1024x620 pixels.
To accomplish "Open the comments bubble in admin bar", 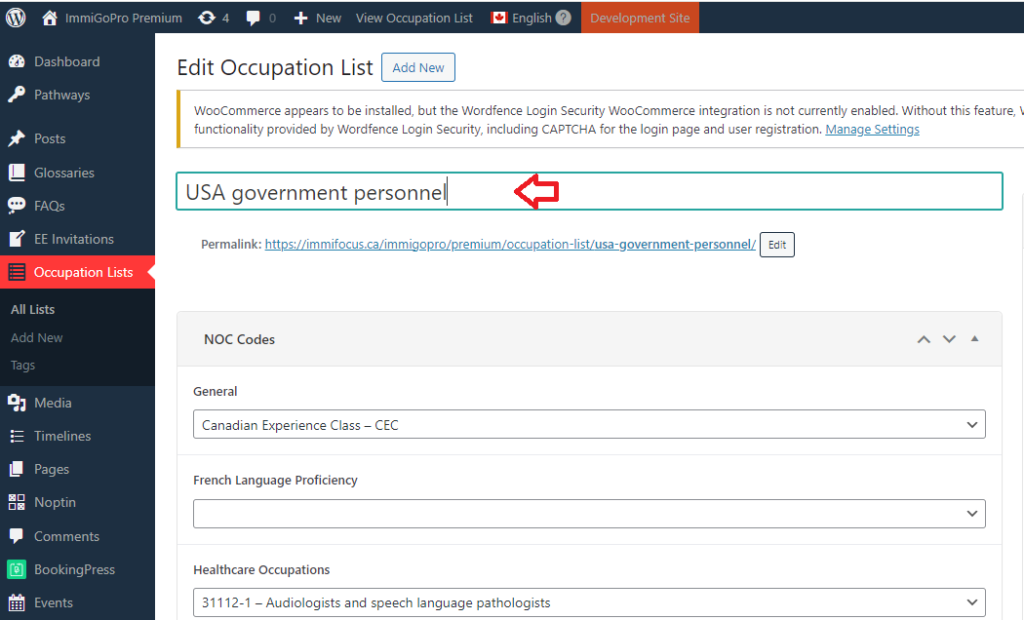I will click(x=260, y=18).
